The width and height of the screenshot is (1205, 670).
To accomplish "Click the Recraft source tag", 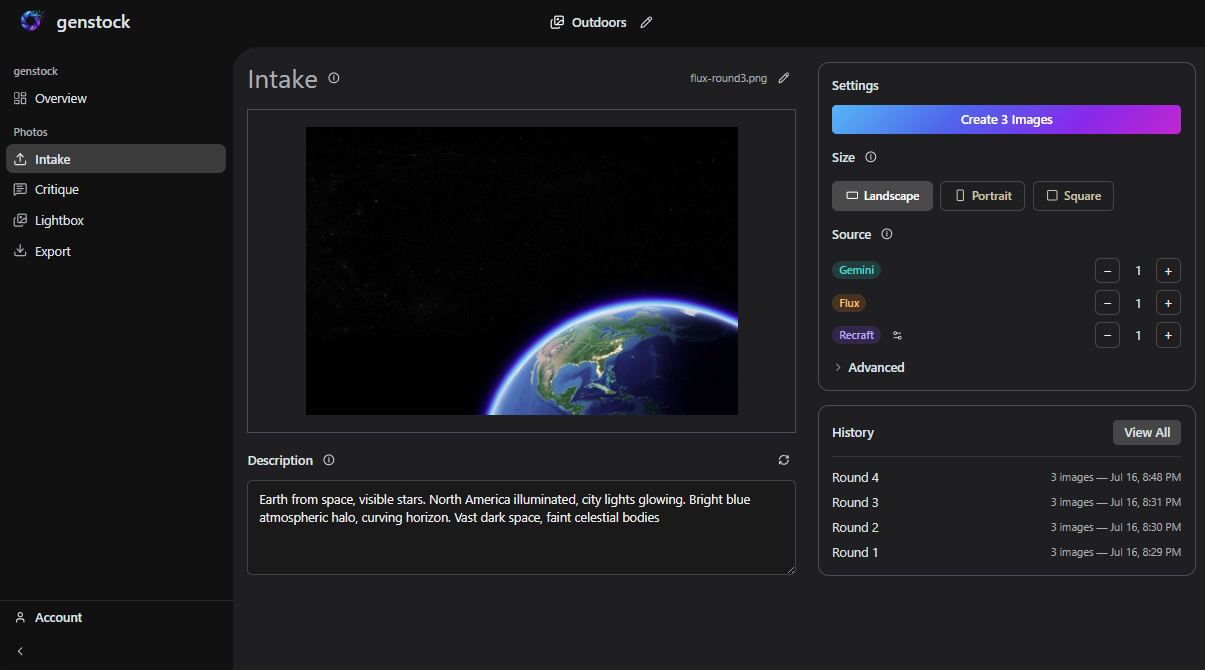I will tap(856, 335).
